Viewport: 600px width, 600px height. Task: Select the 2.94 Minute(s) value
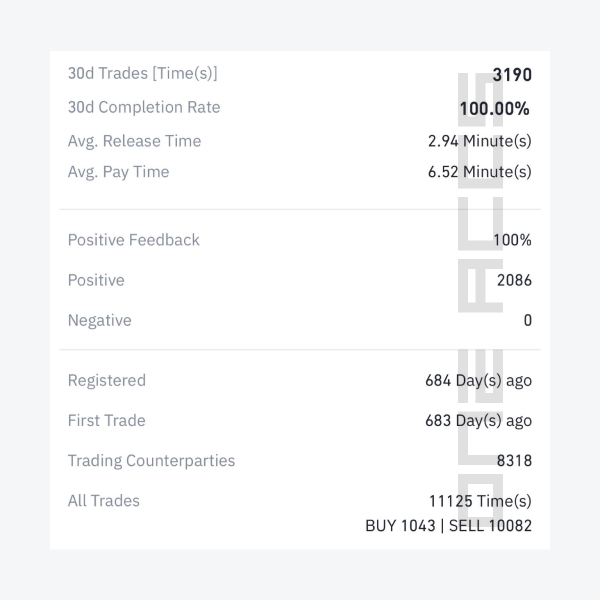pyautogui.click(x=480, y=141)
